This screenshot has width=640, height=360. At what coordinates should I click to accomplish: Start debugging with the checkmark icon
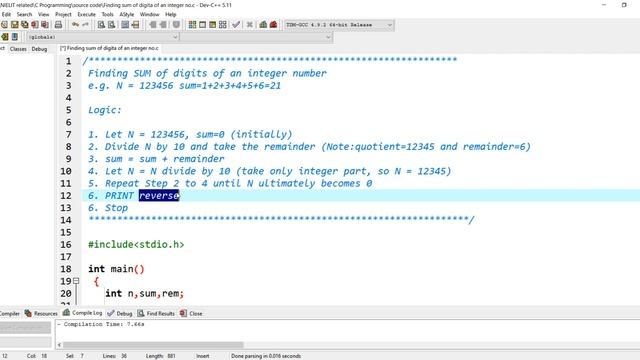pos(236,25)
